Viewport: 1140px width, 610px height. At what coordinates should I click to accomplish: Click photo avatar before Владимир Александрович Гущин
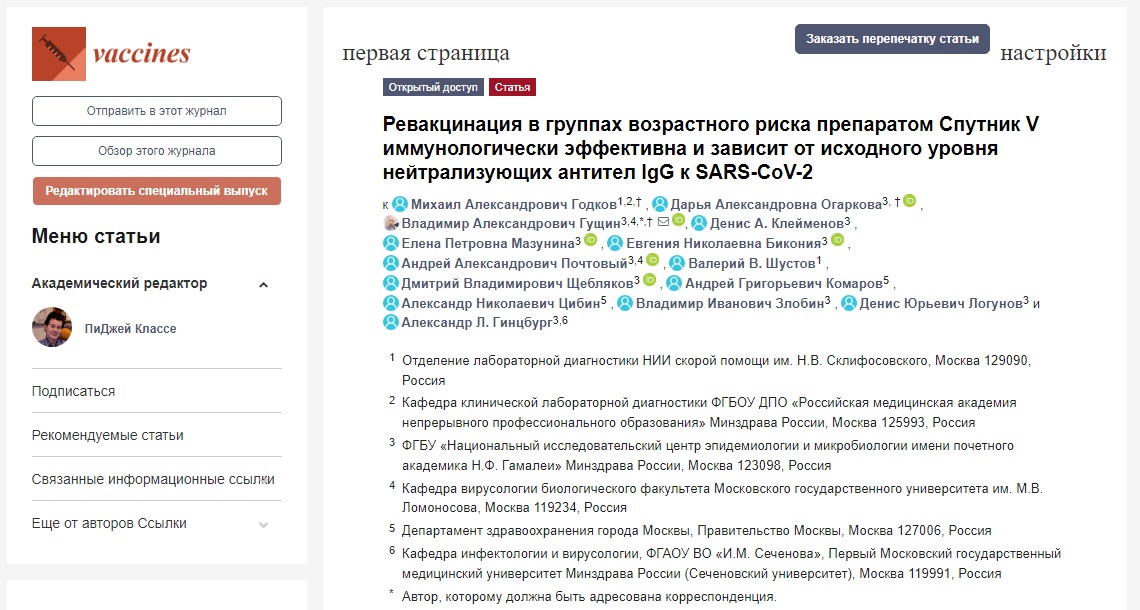(x=391, y=223)
